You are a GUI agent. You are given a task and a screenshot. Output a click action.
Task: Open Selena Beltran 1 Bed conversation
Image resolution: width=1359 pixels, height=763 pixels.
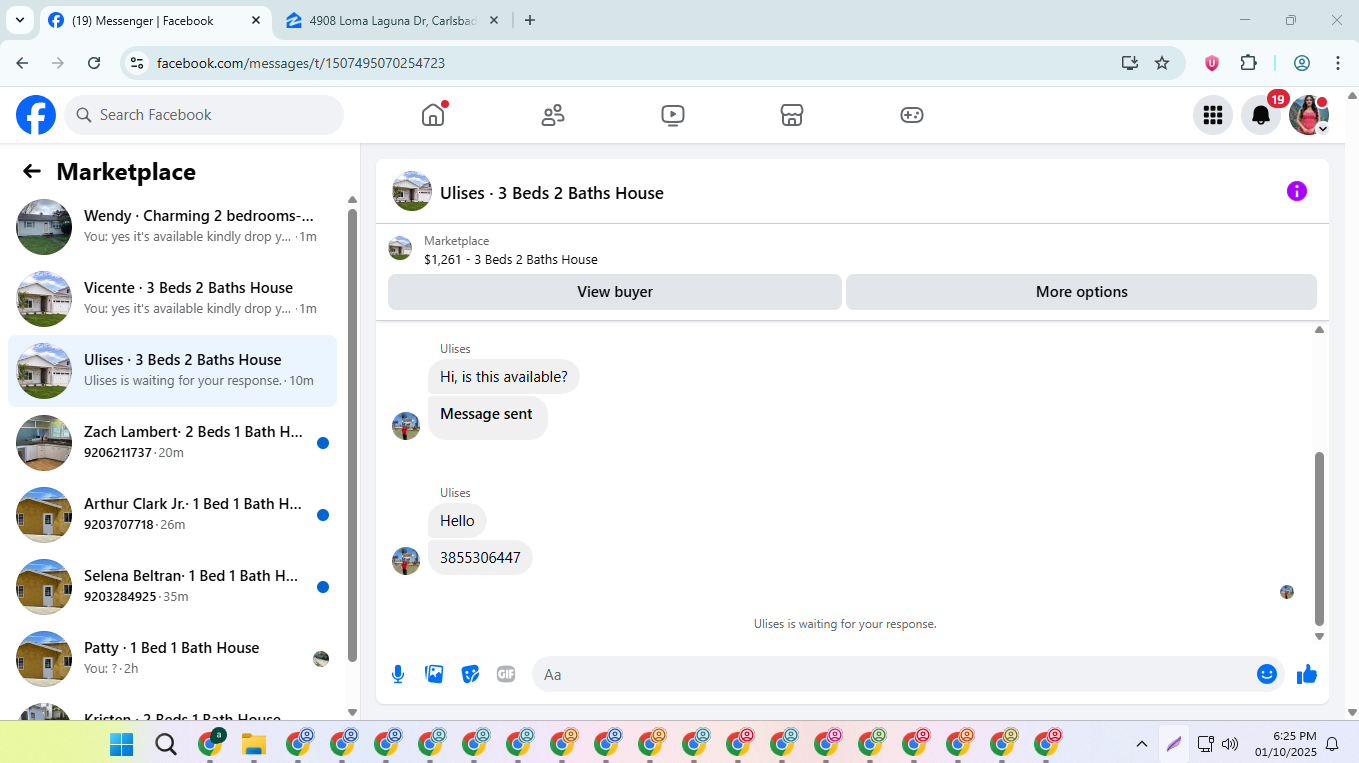click(172, 587)
